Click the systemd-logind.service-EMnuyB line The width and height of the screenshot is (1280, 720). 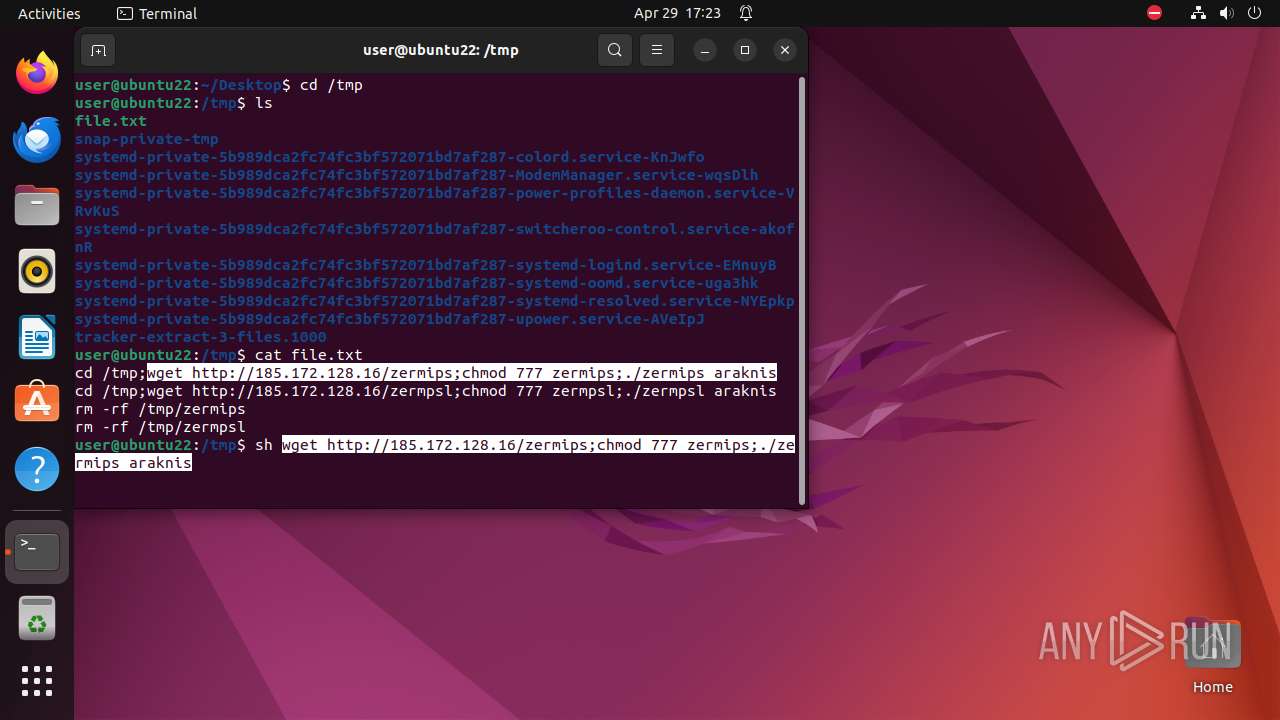click(x=426, y=265)
